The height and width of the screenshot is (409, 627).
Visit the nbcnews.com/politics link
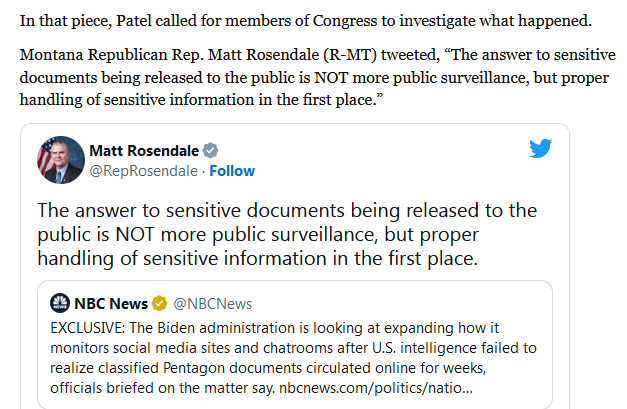pos(376,388)
